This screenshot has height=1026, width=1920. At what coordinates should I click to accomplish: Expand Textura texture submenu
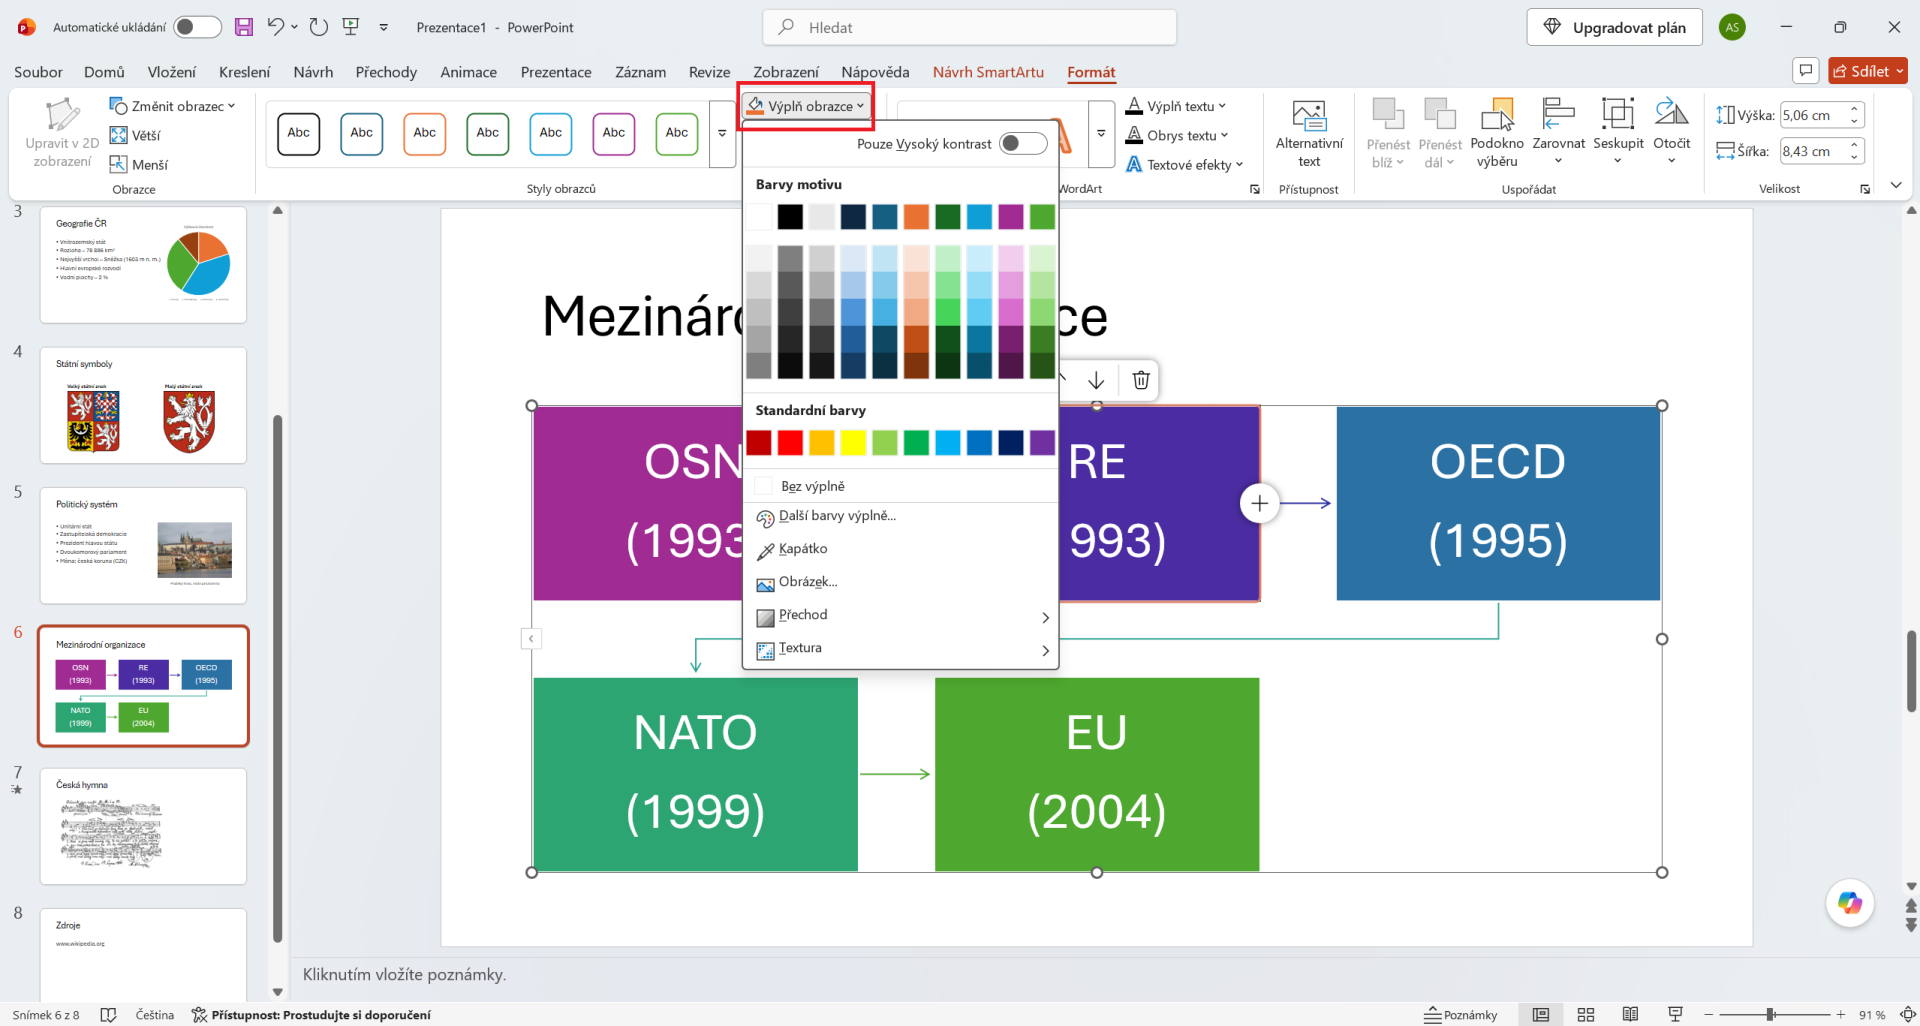(x=900, y=648)
